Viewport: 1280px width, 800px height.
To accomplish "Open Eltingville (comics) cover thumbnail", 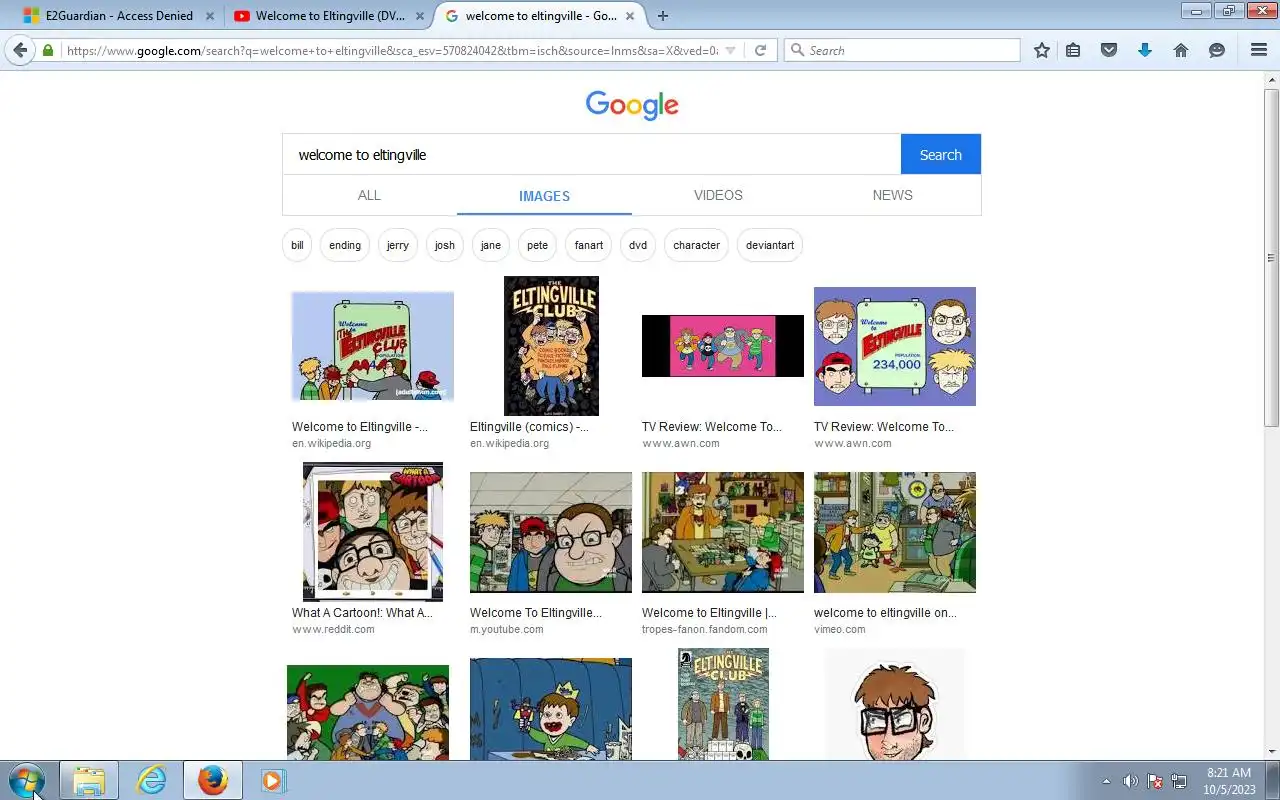I will 551,346.
